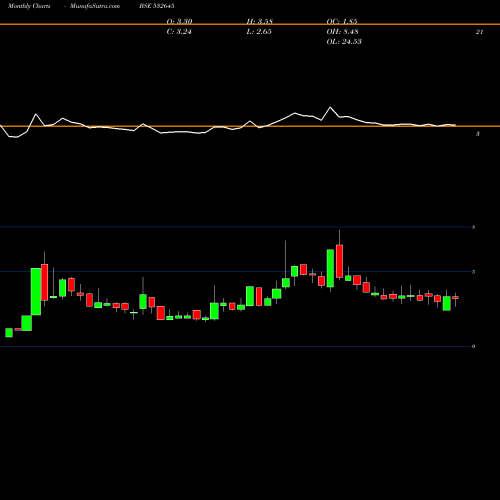Select the 'O: 3.30' open value
The width and height of the screenshot is (500, 500).
(179, 22)
